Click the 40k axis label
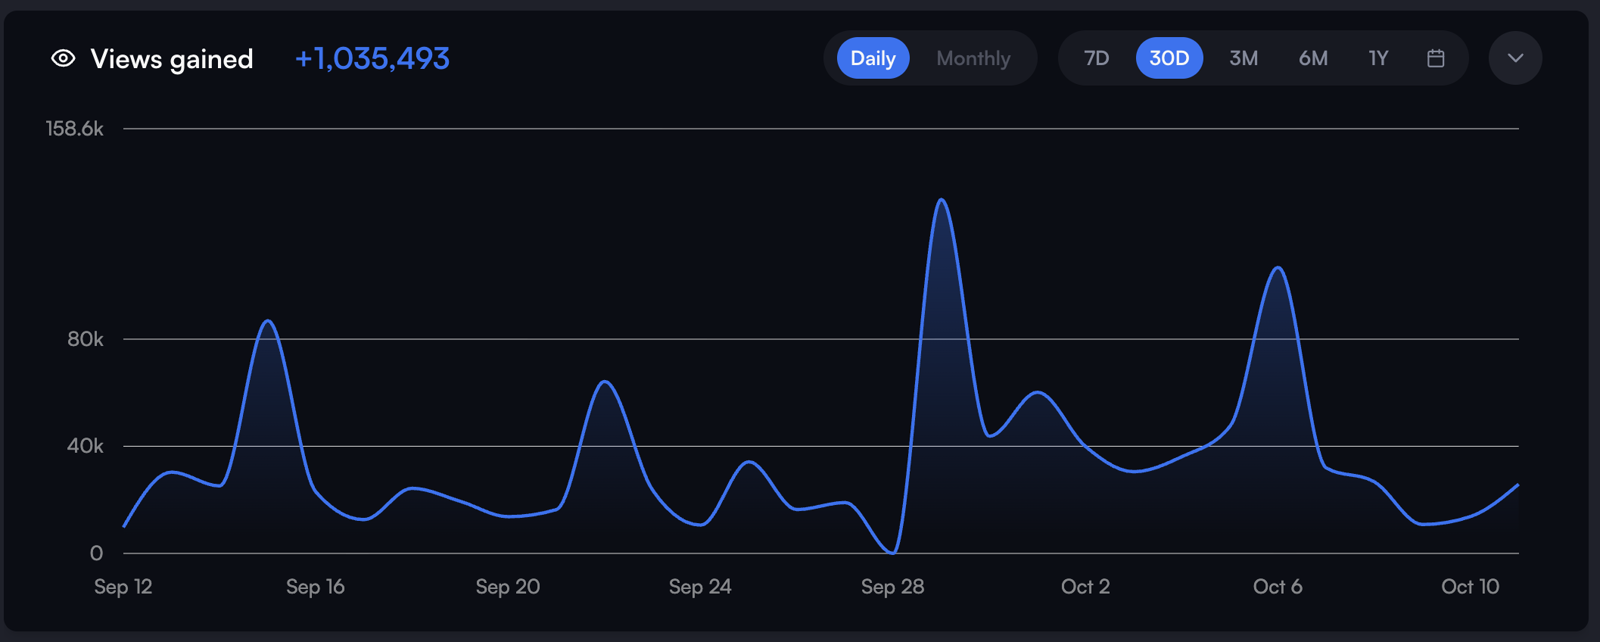 point(85,446)
